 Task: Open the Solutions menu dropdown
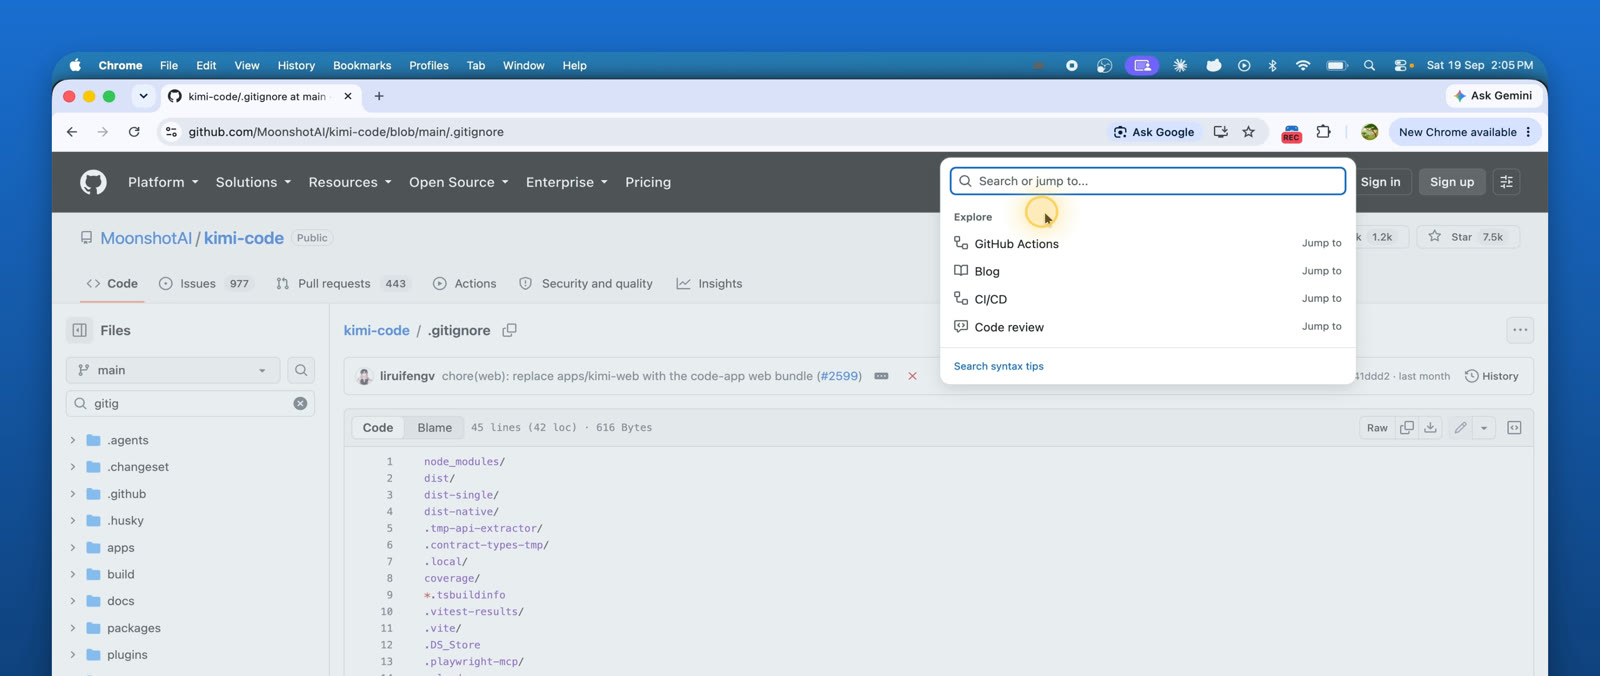tap(253, 182)
